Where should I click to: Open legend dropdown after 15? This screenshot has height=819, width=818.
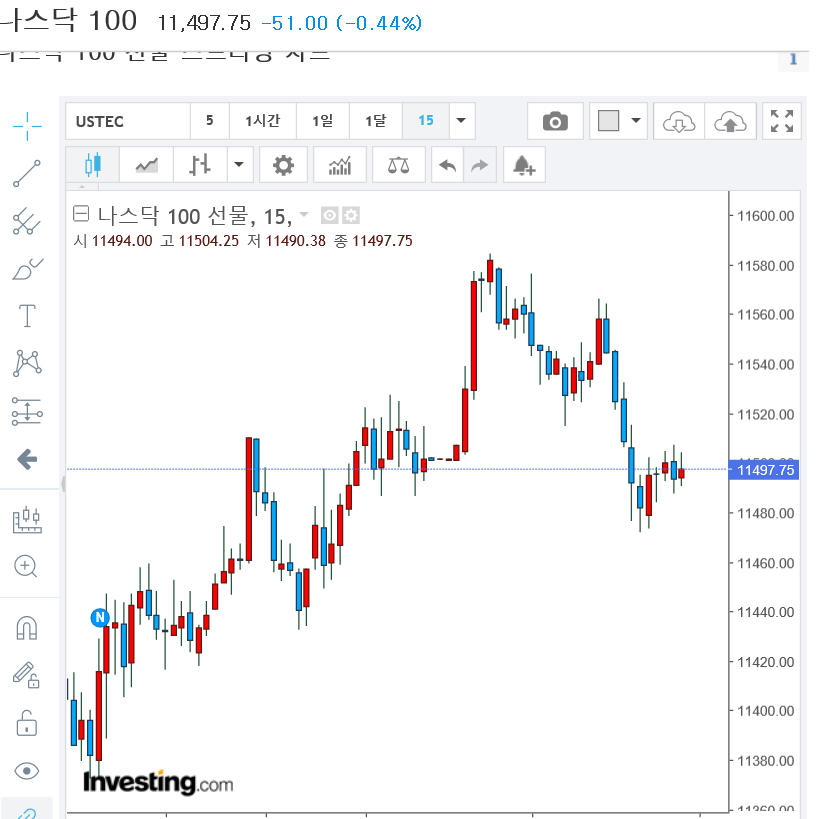click(303, 214)
